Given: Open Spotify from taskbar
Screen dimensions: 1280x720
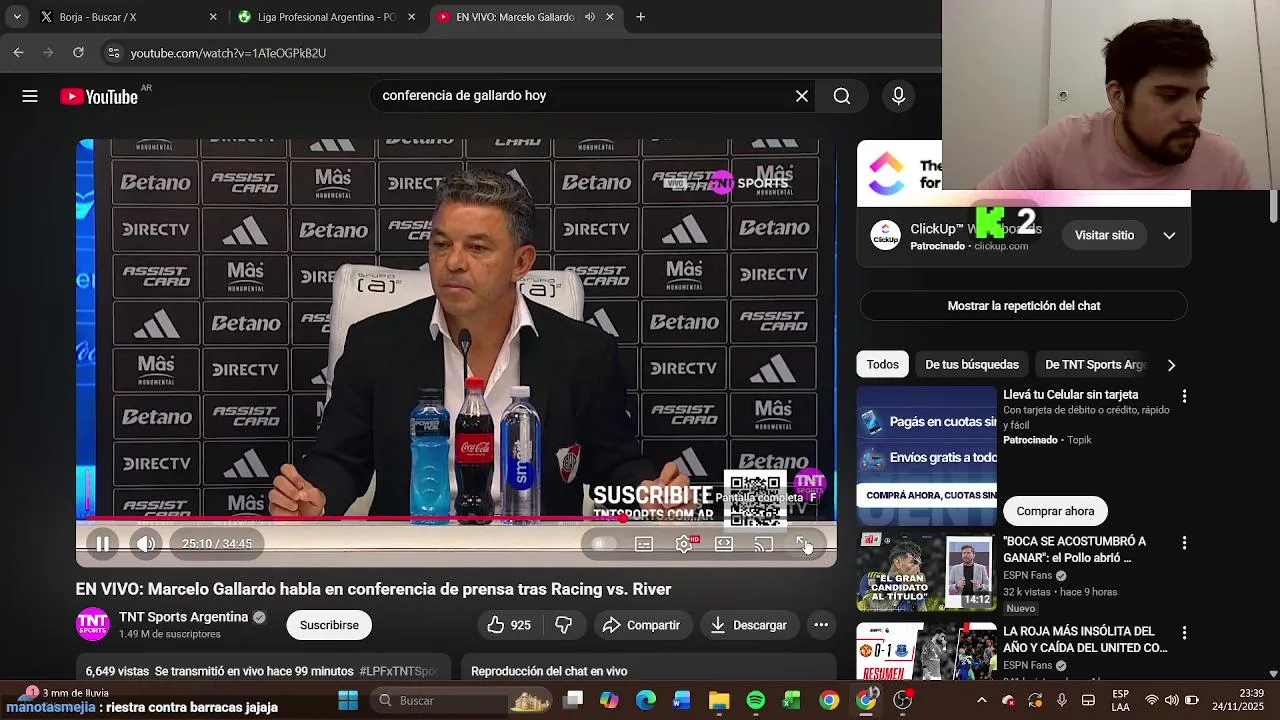Looking at the screenshot, I should pos(756,700).
